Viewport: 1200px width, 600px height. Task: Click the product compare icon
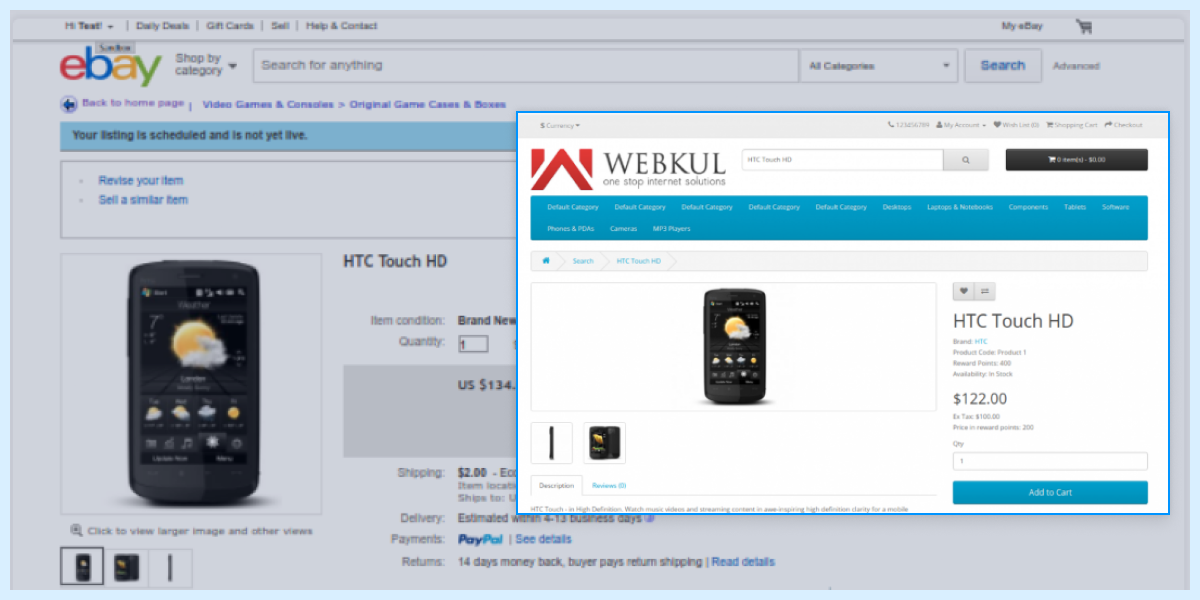[x=985, y=291]
